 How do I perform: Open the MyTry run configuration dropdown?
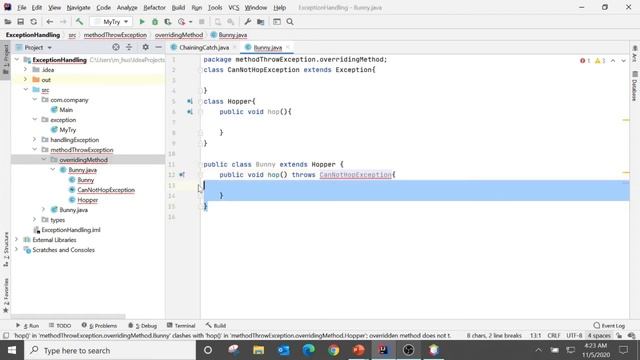pos(111,22)
